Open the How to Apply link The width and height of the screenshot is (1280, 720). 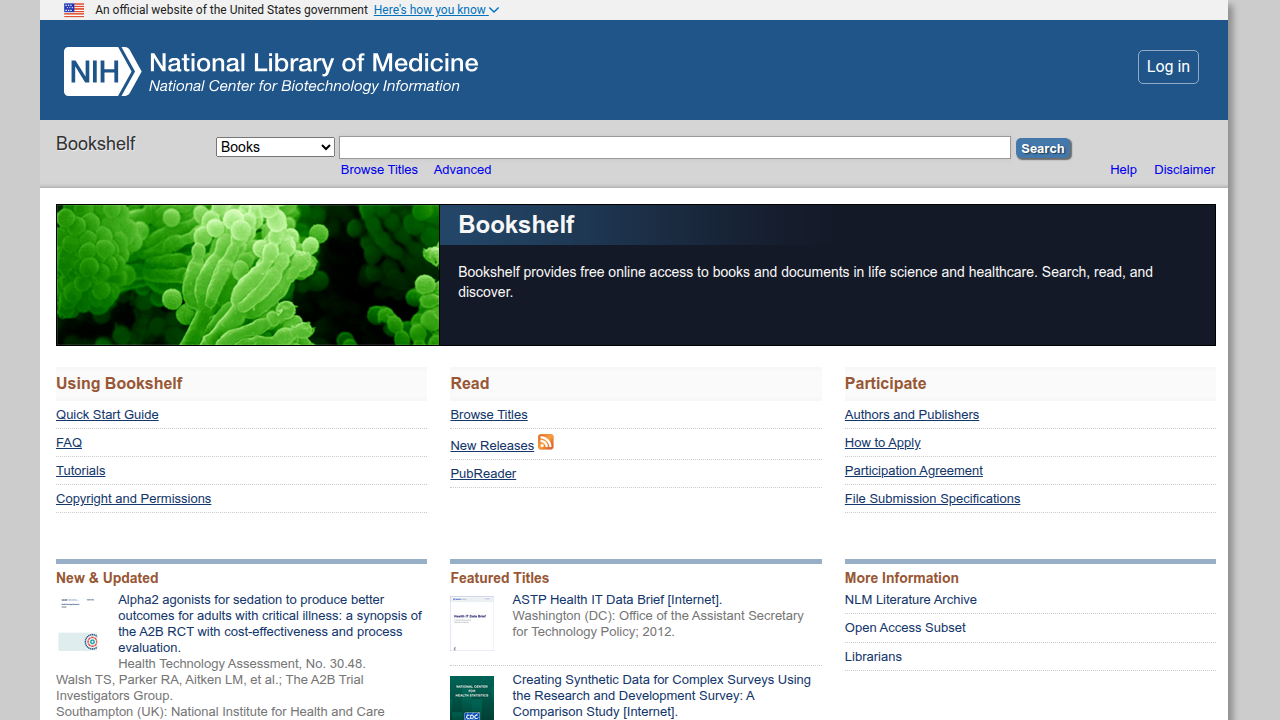coord(882,443)
